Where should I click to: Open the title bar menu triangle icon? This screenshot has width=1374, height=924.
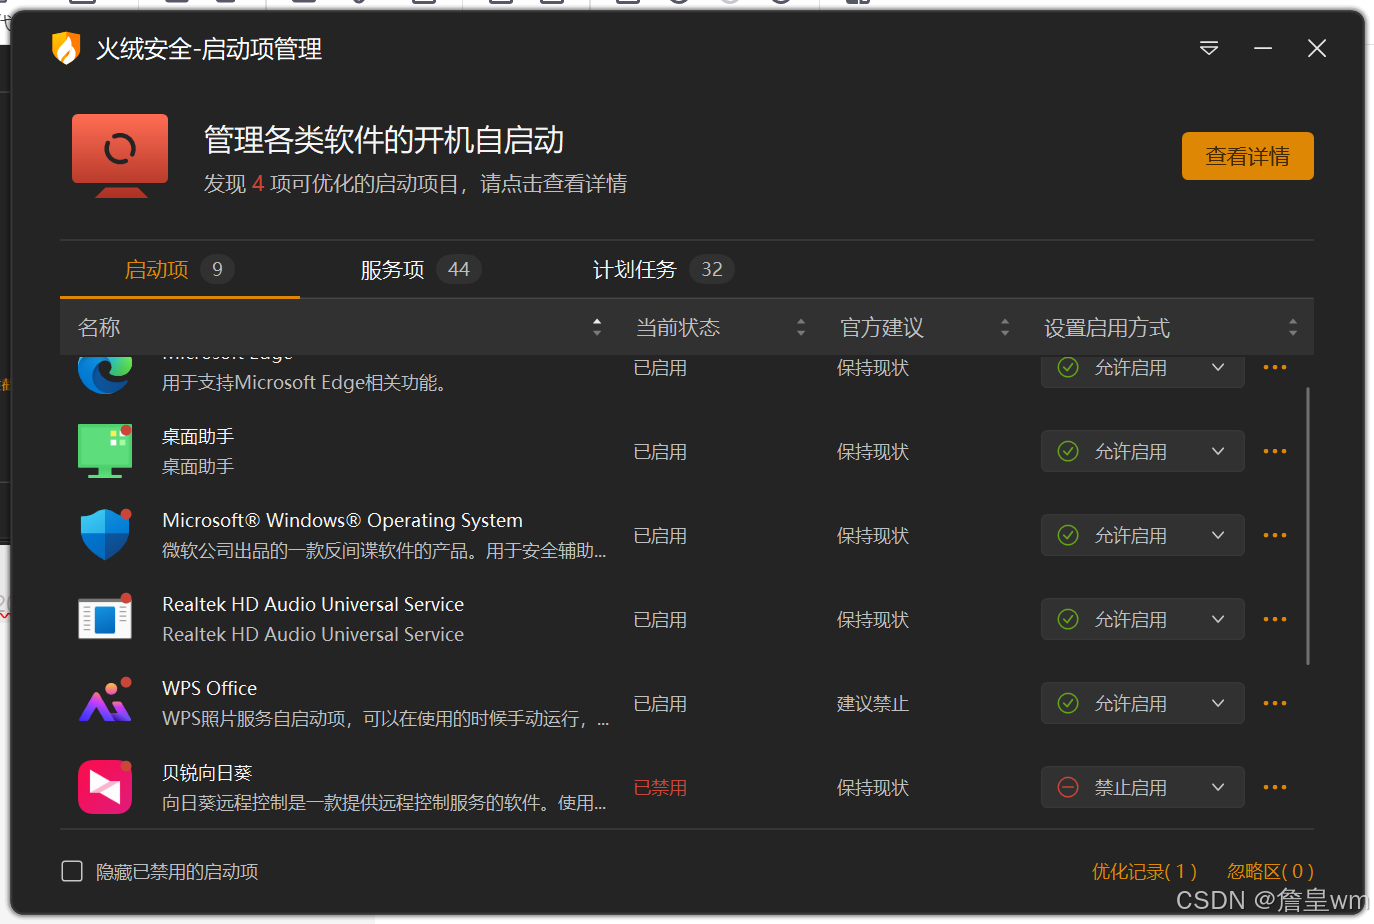pos(1209,48)
